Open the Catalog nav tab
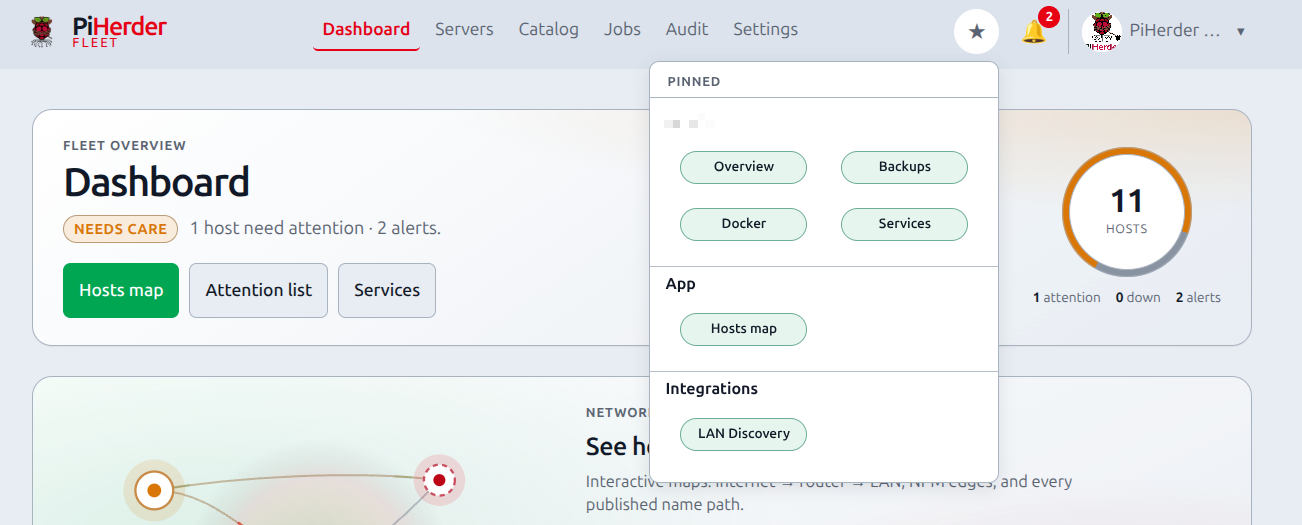This screenshot has height=525, width=1302. coord(548,29)
